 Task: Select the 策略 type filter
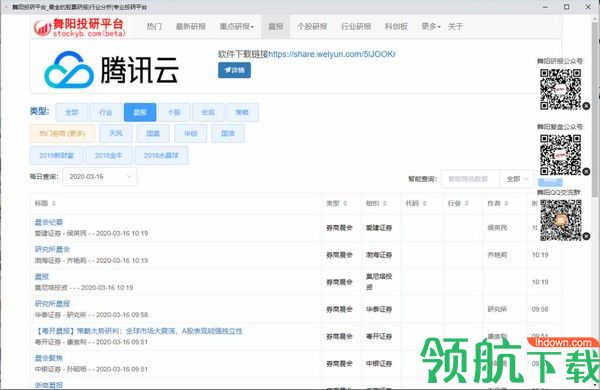click(242, 112)
